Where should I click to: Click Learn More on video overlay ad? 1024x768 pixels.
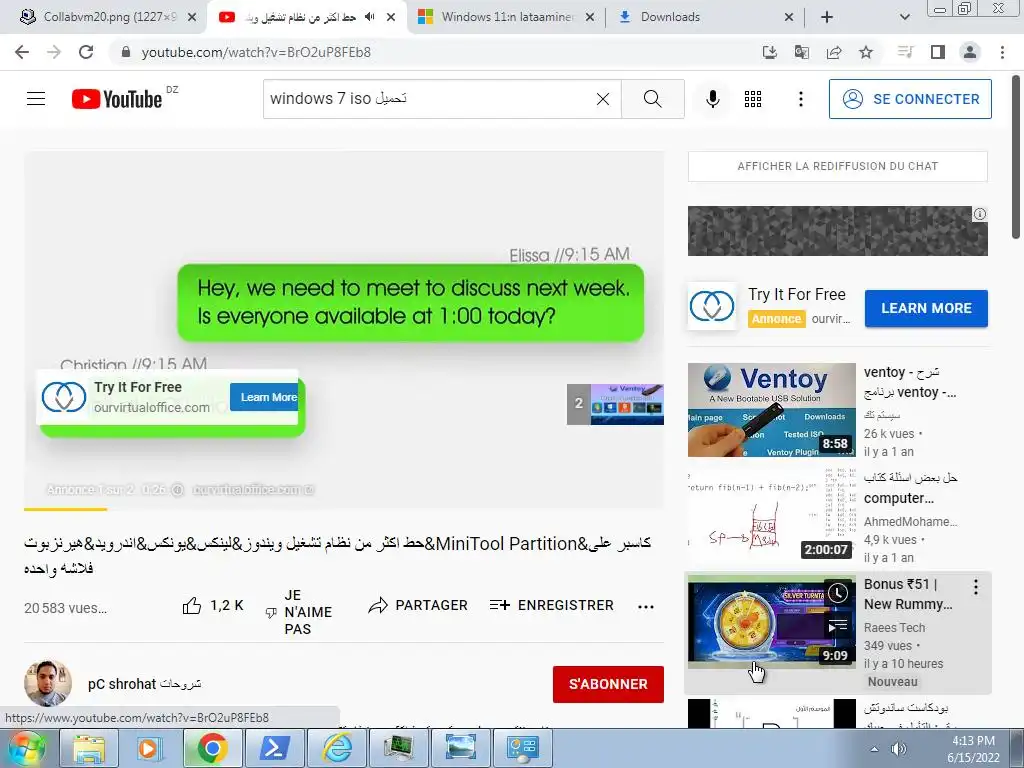click(x=264, y=397)
